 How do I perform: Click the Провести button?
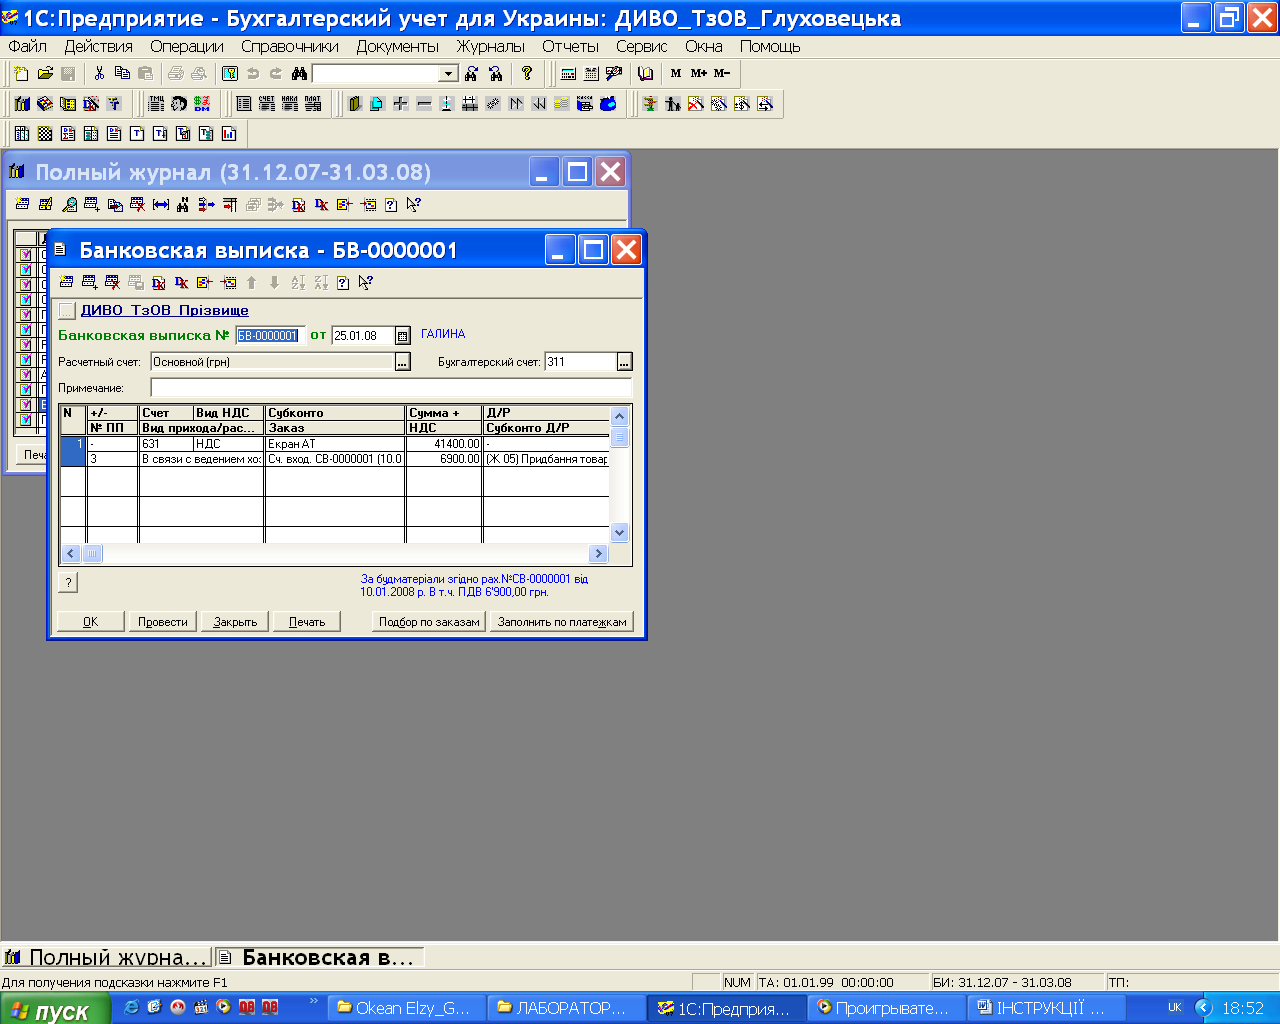[x=163, y=621]
